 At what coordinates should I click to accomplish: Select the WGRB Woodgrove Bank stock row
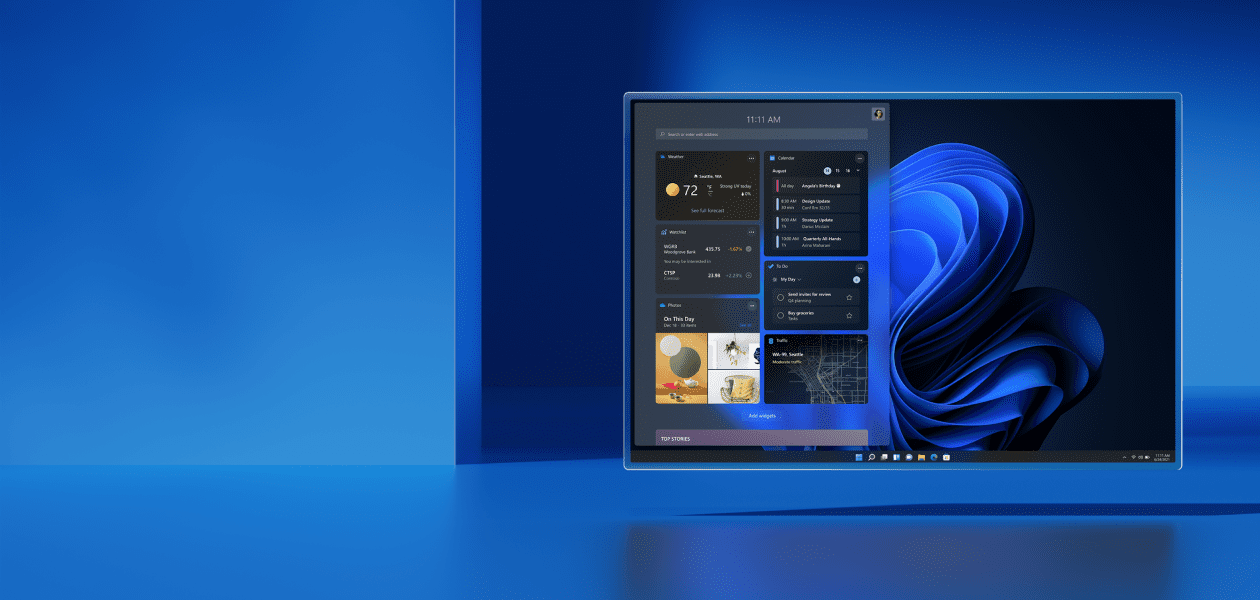point(707,249)
